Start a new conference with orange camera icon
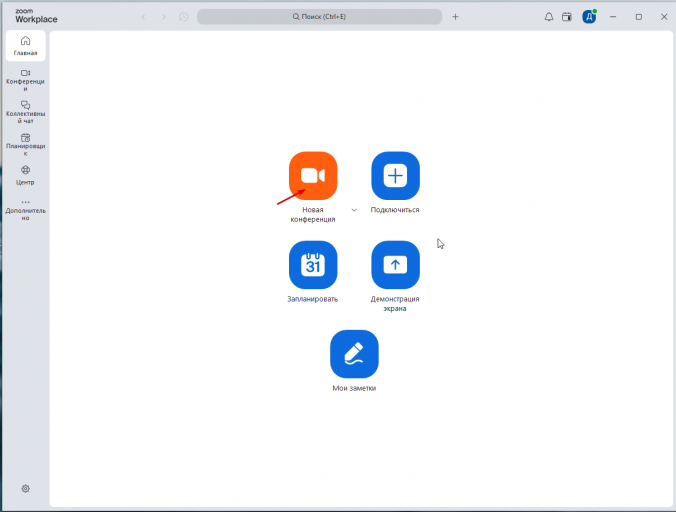Screen dimensions: 676x512 click(x=313, y=175)
